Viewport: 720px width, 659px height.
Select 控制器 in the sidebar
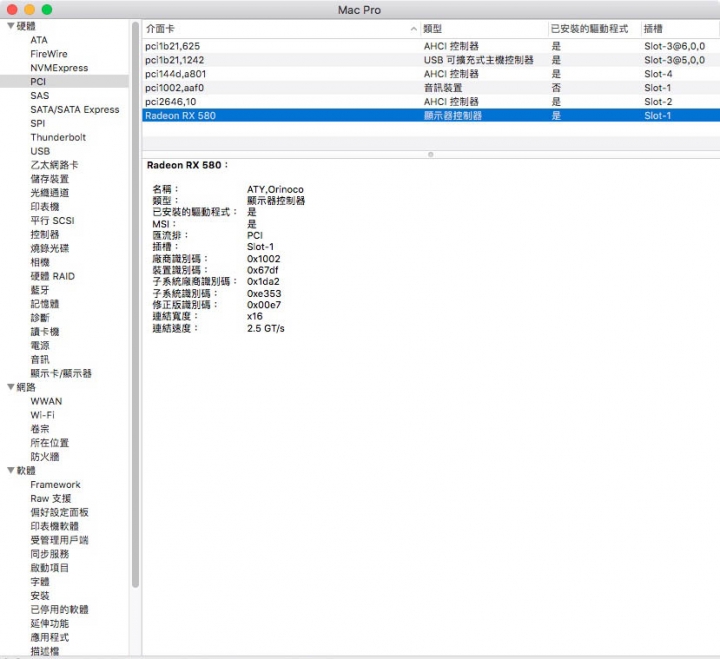point(45,234)
